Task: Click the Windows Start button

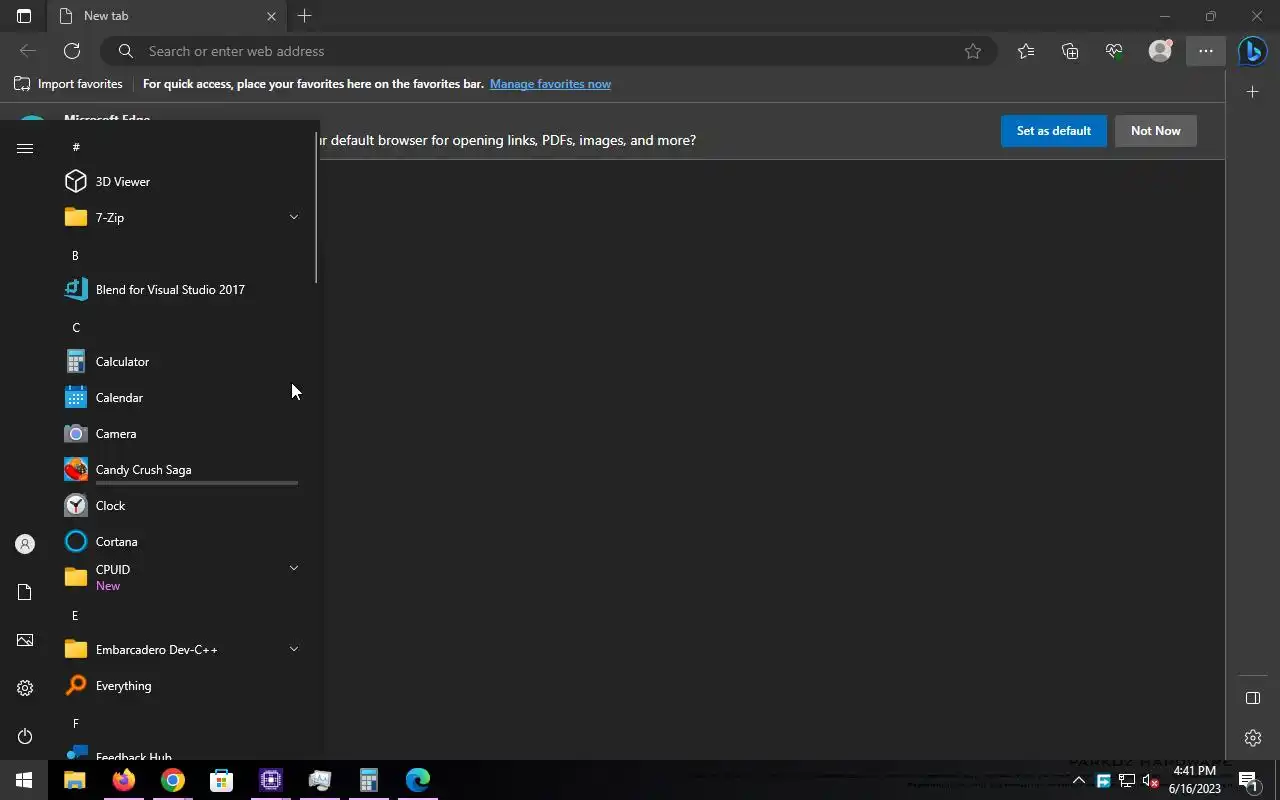Action: (x=24, y=780)
